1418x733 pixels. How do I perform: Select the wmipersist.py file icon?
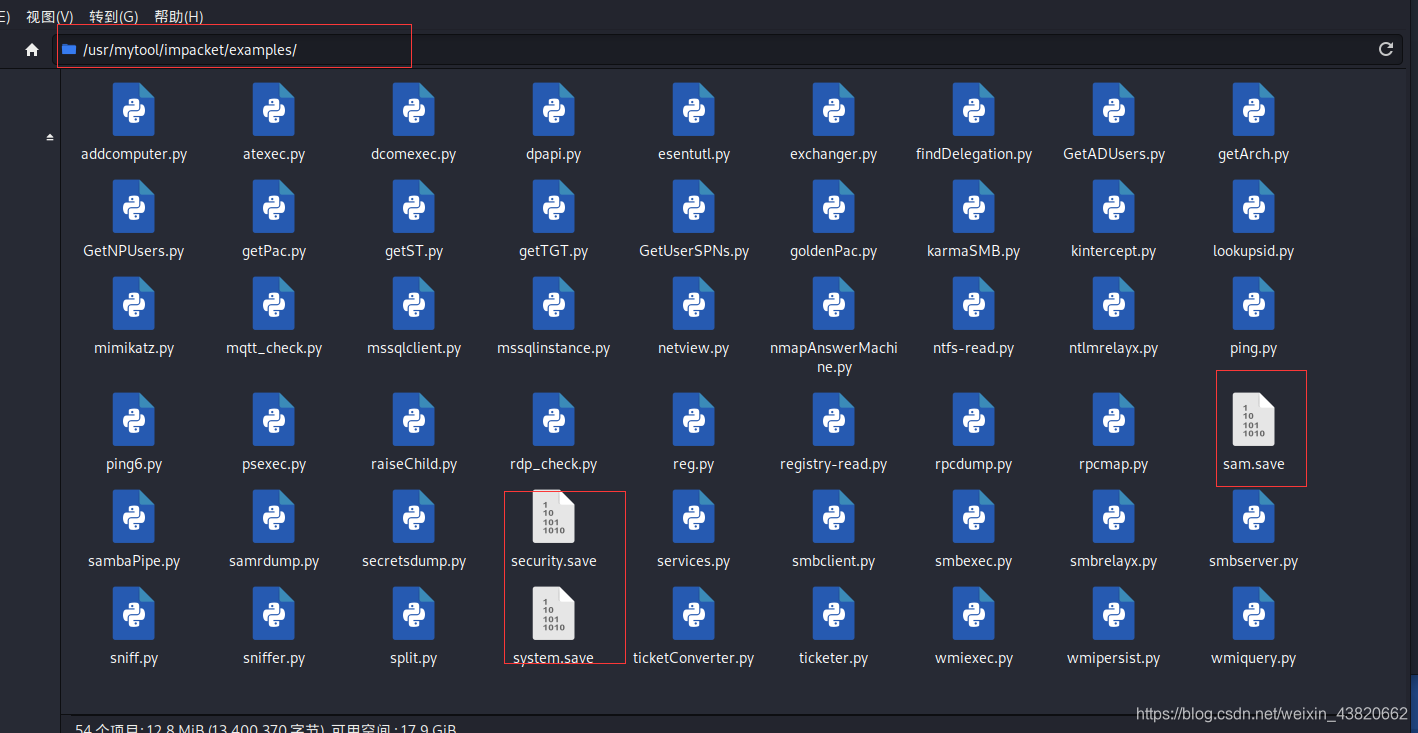[1114, 614]
